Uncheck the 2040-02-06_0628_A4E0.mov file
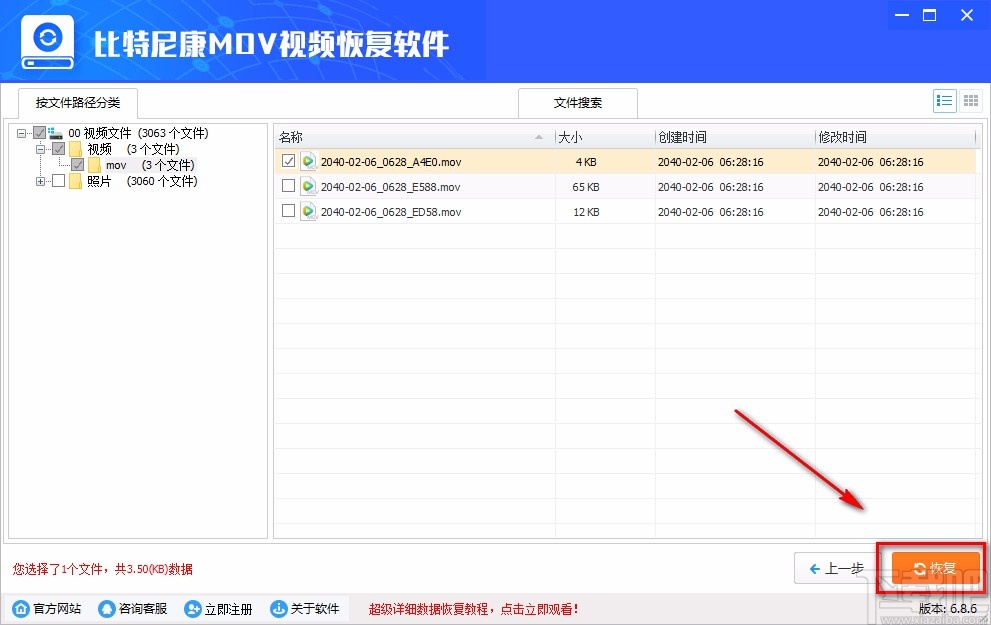Image resolution: width=991 pixels, height=625 pixels. pyautogui.click(x=288, y=162)
